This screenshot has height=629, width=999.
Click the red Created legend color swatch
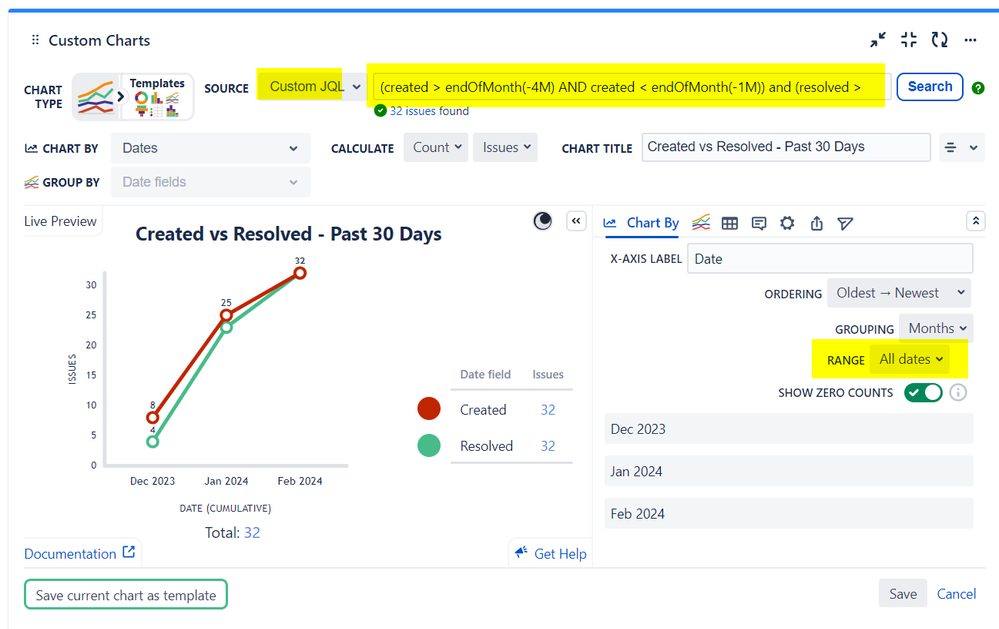tap(429, 408)
